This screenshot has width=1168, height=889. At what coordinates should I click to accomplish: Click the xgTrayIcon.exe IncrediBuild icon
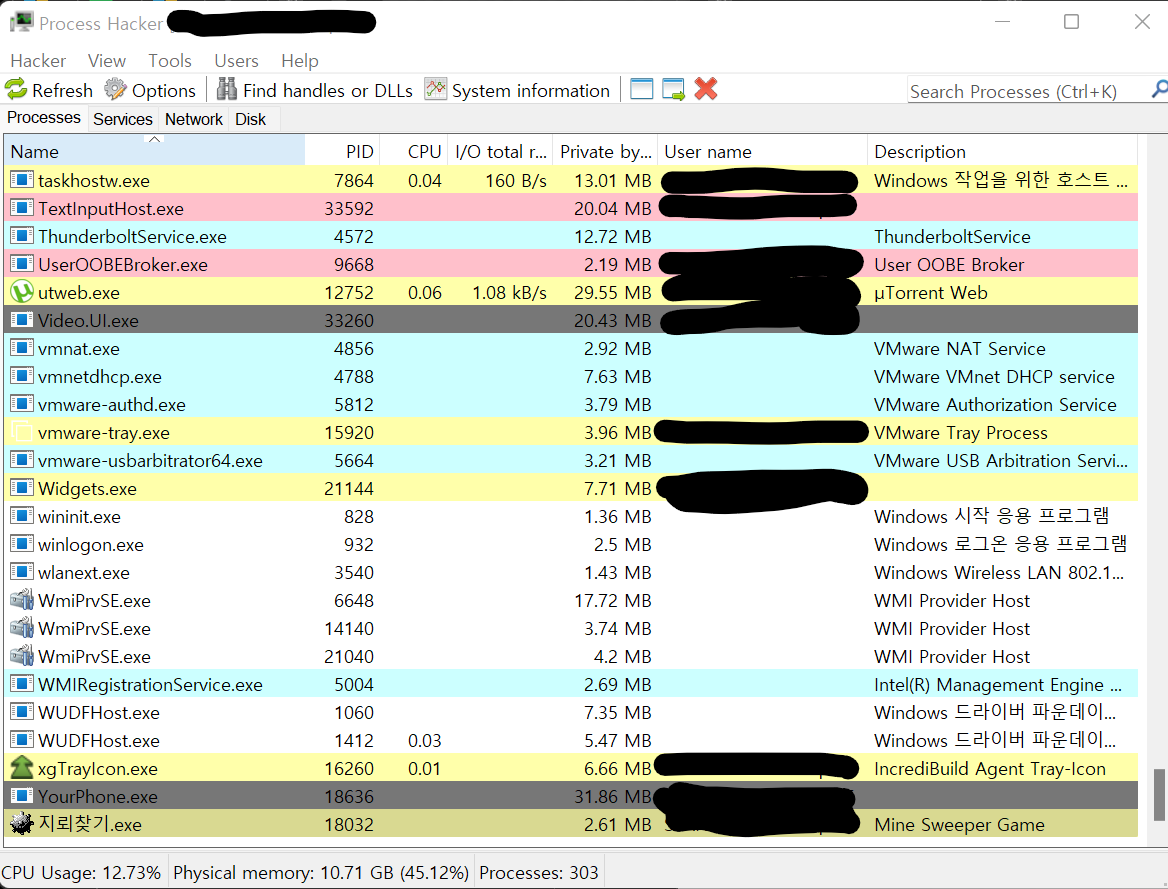(22, 768)
